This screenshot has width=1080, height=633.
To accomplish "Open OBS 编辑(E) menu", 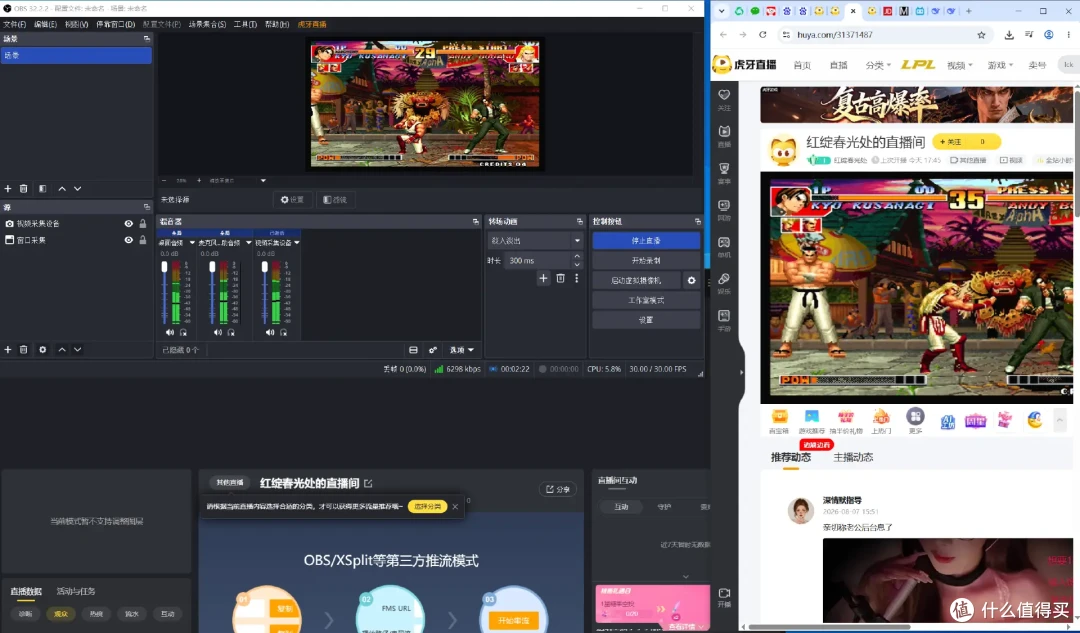I will [x=45, y=24].
